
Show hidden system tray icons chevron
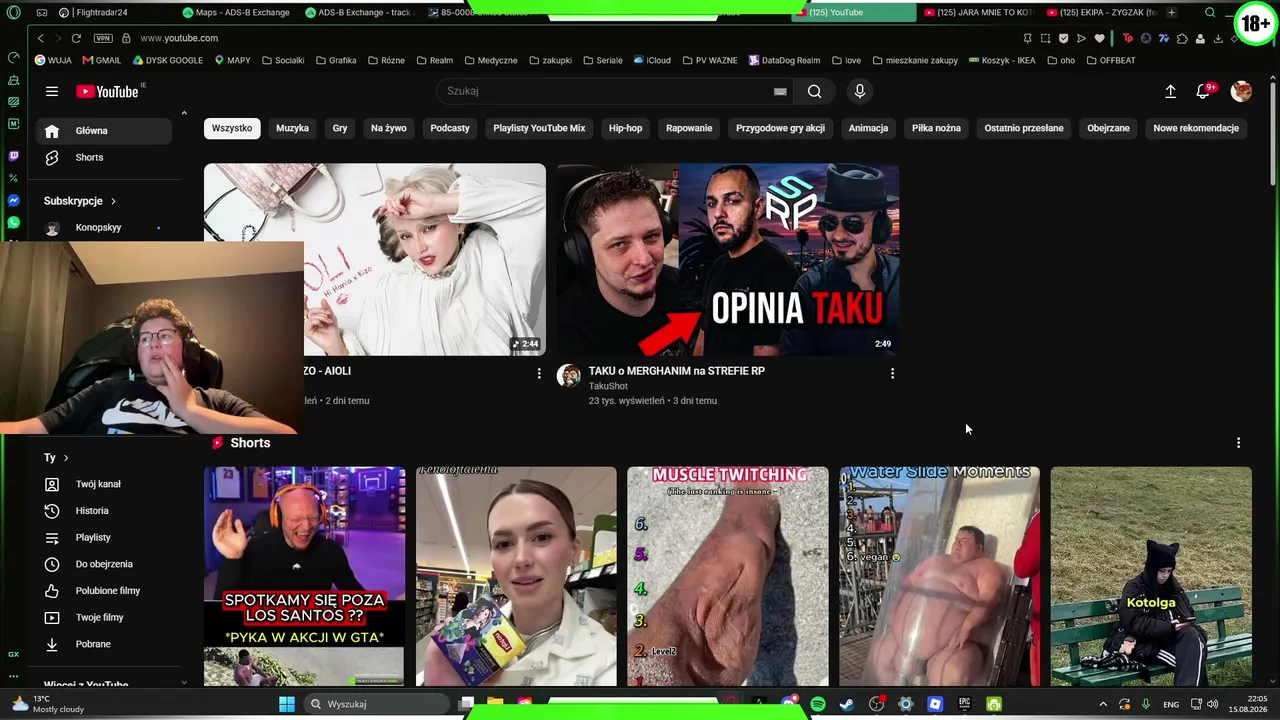pos(1103,704)
